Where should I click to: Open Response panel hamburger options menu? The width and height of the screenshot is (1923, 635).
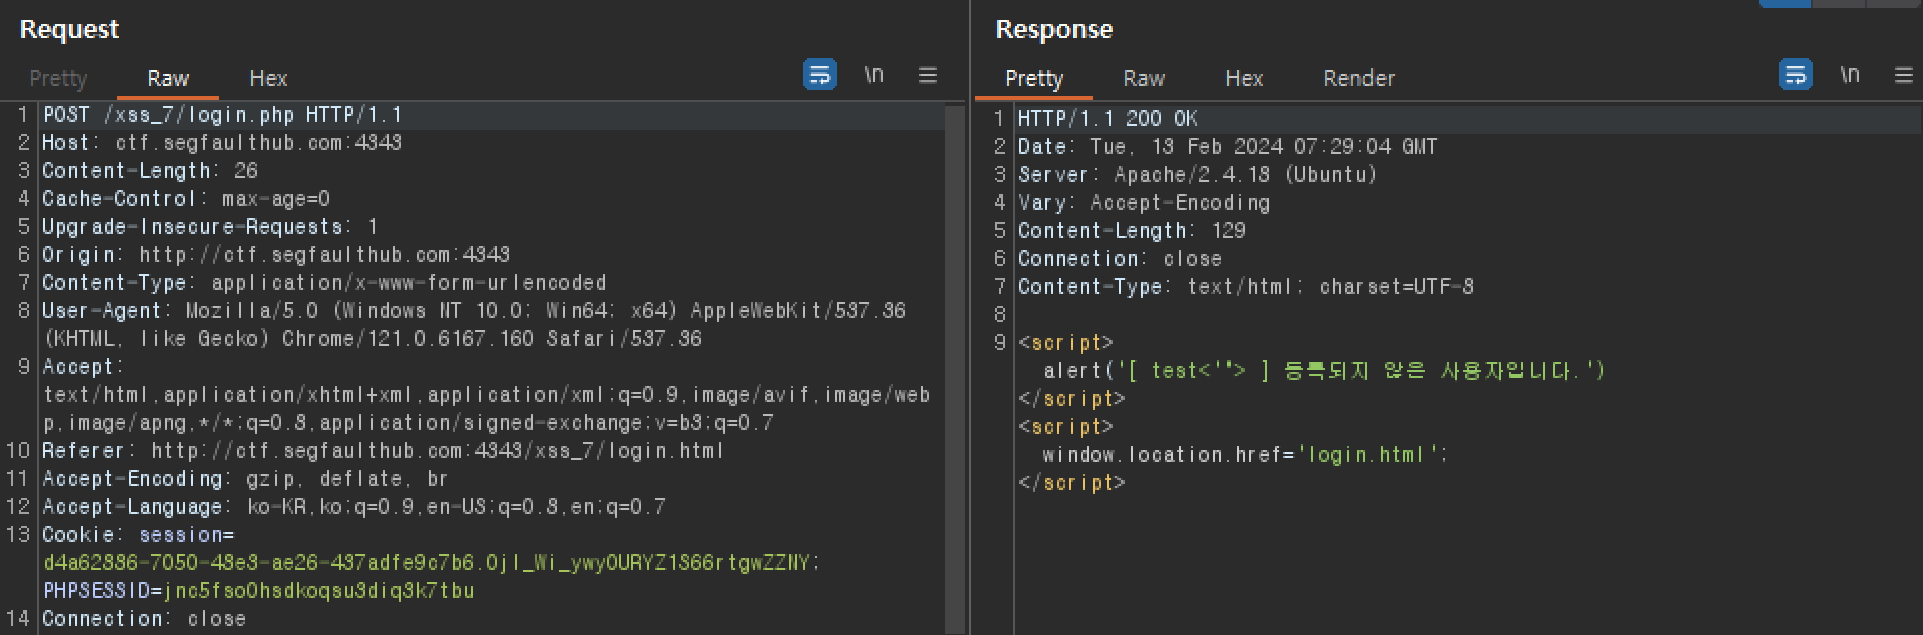tap(1904, 75)
